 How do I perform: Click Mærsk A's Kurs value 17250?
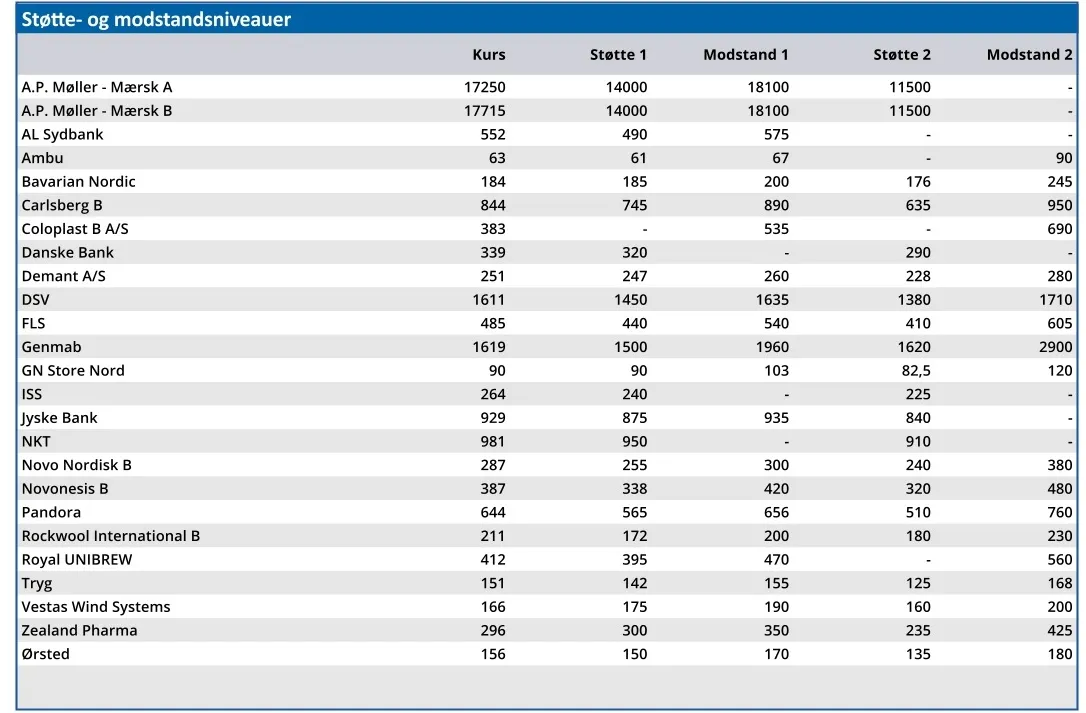pos(485,87)
